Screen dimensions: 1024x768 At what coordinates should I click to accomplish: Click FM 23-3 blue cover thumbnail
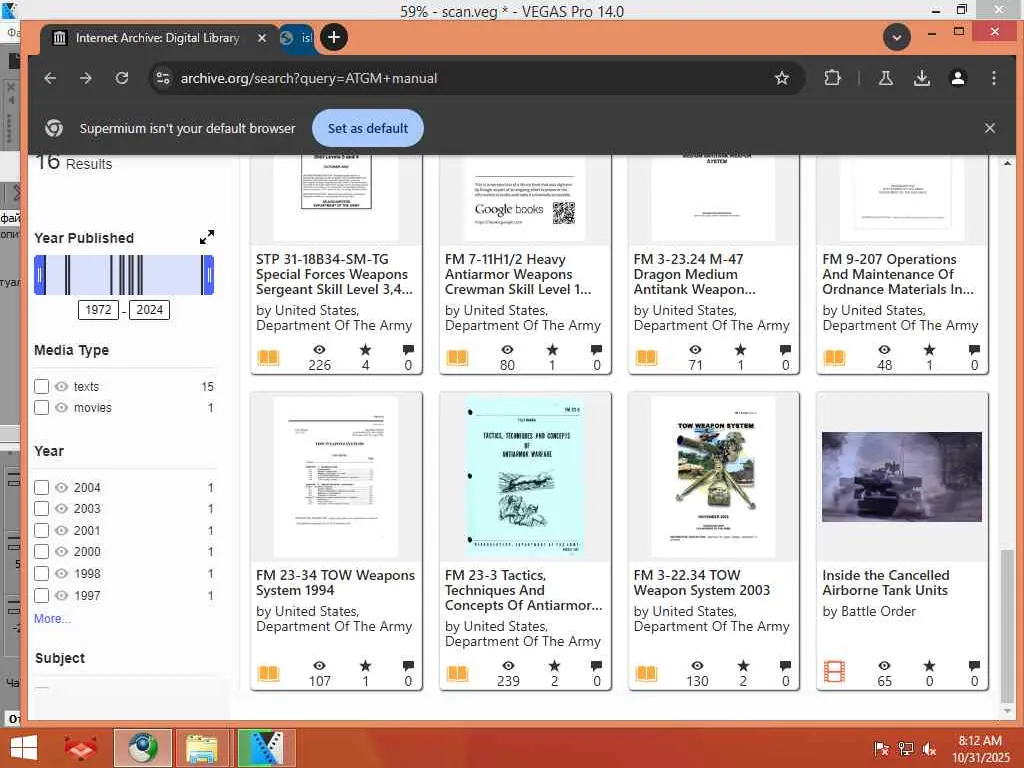point(525,477)
